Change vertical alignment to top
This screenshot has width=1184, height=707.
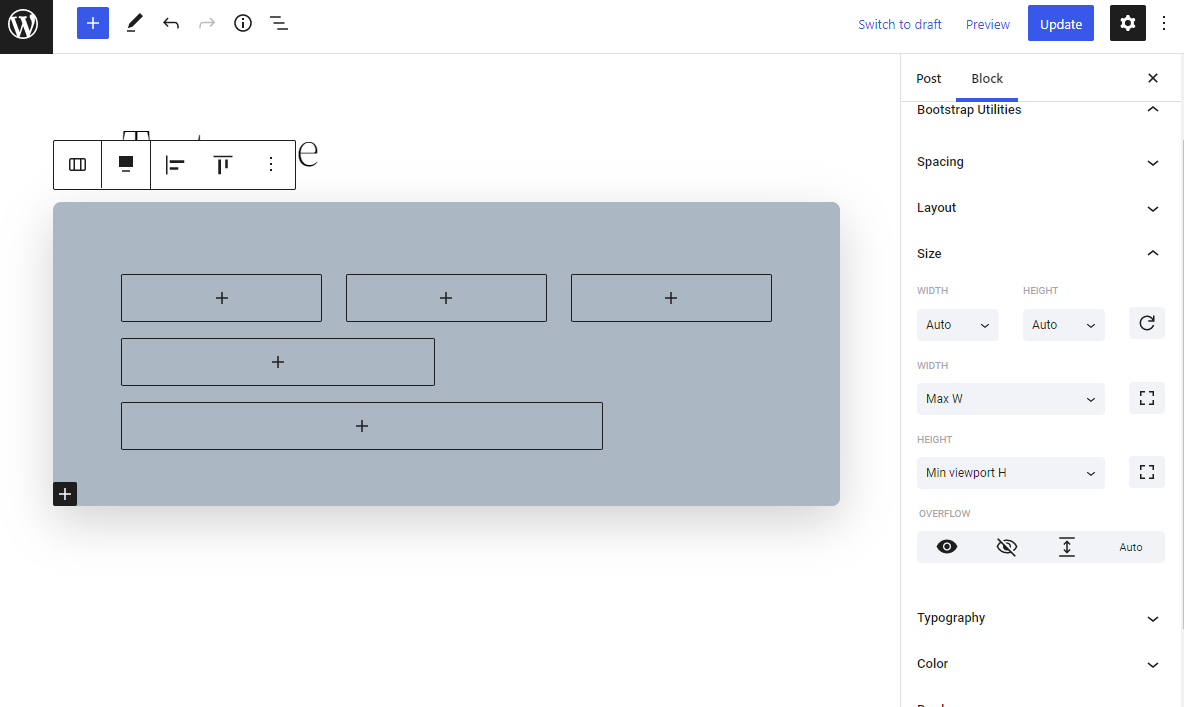click(223, 165)
